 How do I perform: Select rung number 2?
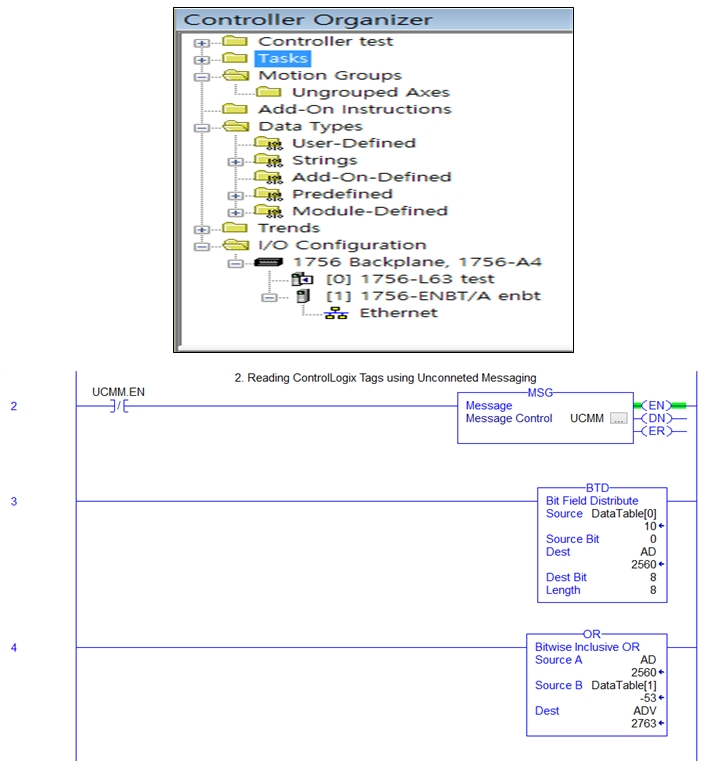click(14, 406)
